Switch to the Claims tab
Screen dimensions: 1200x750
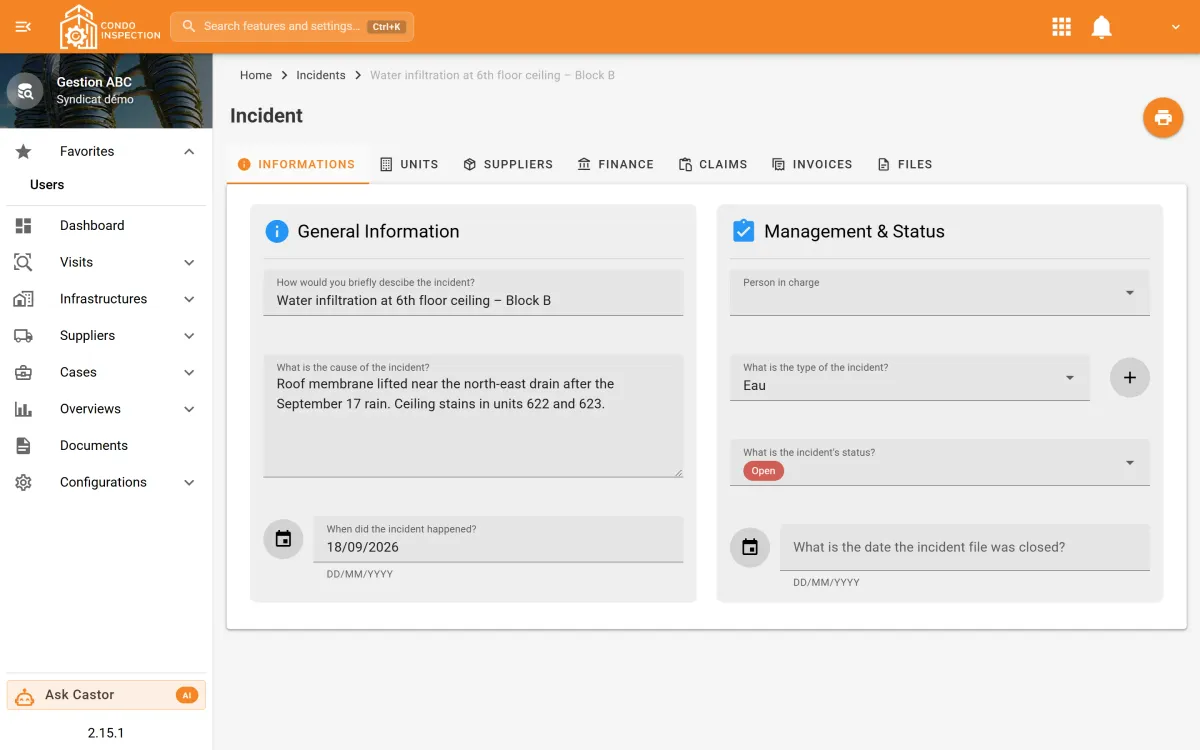tap(713, 164)
